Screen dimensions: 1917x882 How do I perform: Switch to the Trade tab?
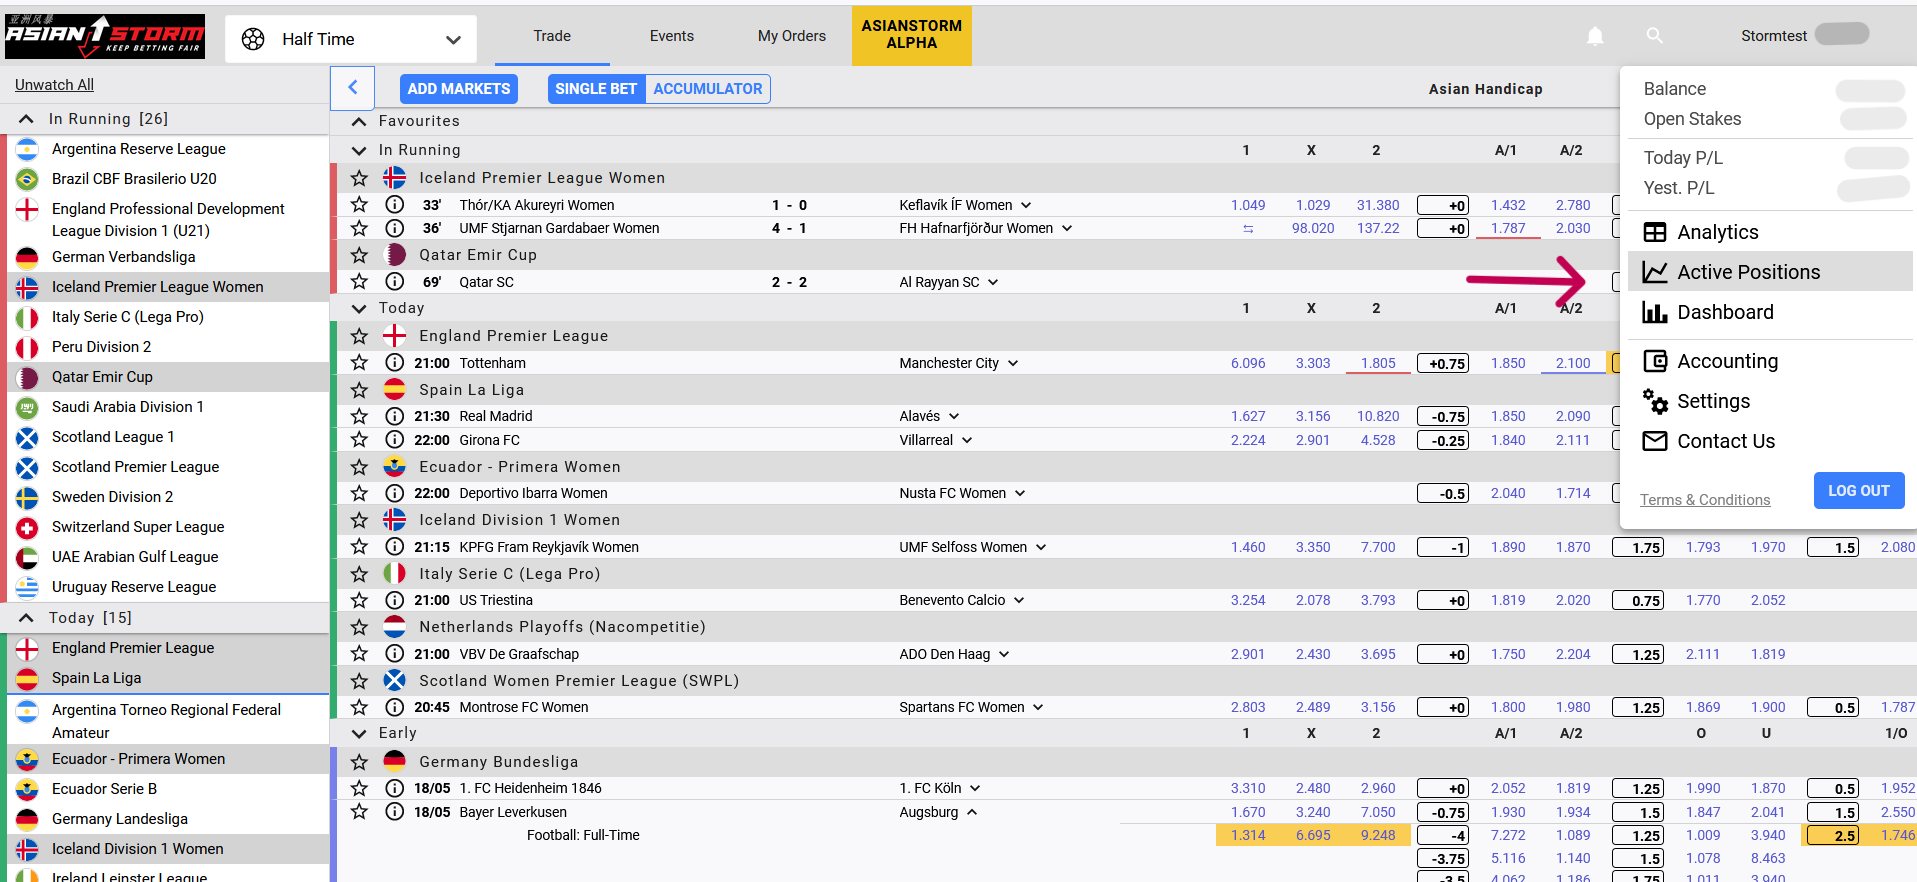tap(552, 36)
